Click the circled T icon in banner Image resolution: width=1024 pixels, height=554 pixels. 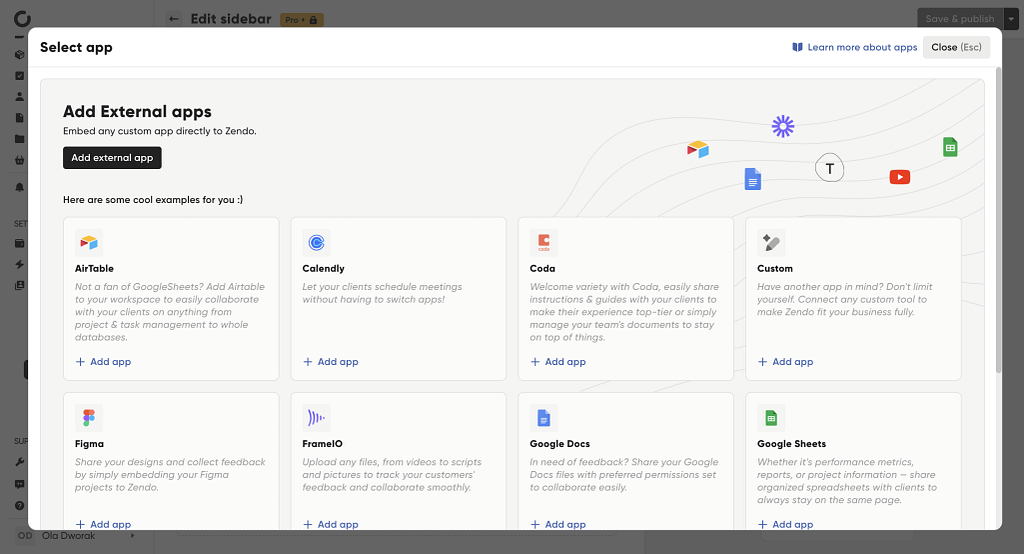[829, 169]
